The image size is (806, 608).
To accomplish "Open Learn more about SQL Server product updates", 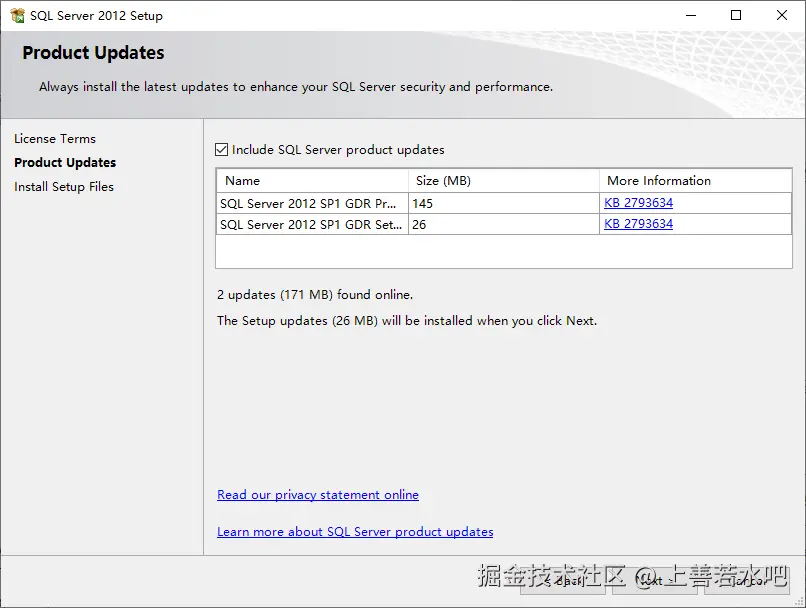I will click(355, 531).
